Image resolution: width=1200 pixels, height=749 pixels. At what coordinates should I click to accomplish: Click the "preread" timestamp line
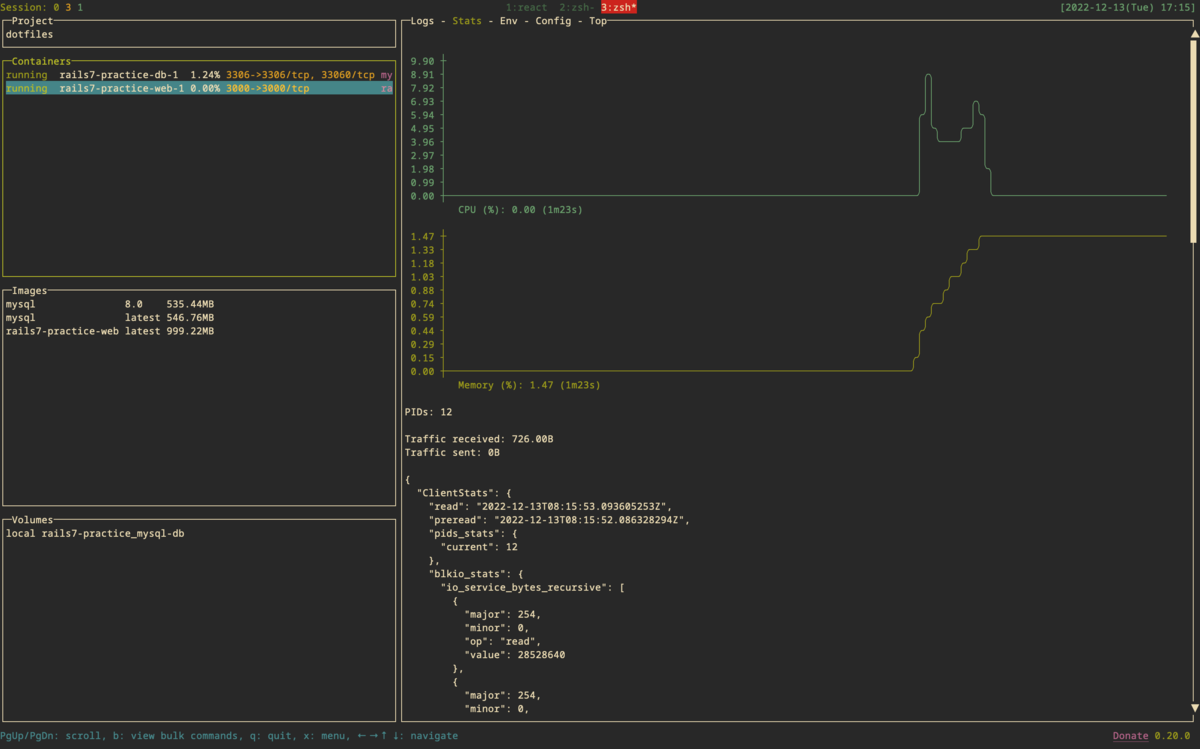[x=560, y=520]
